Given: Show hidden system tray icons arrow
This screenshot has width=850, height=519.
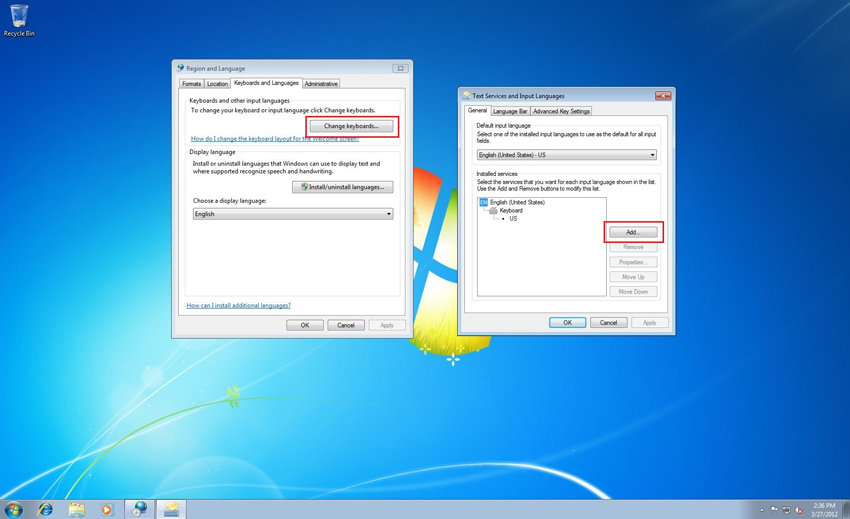Looking at the screenshot, I should [x=762, y=510].
